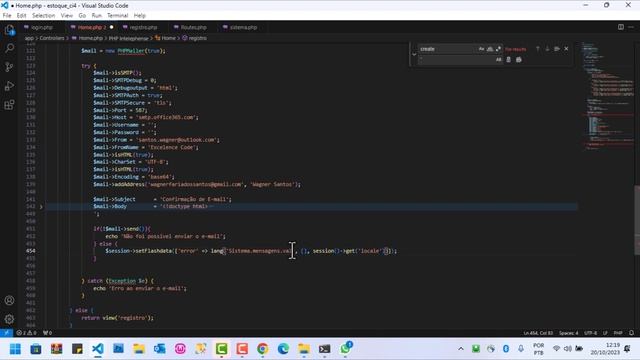Image resolution: width=640 pixels, height=360 pixels.
Task: Toggle Match Case in find widget
Action: (481, 49)
